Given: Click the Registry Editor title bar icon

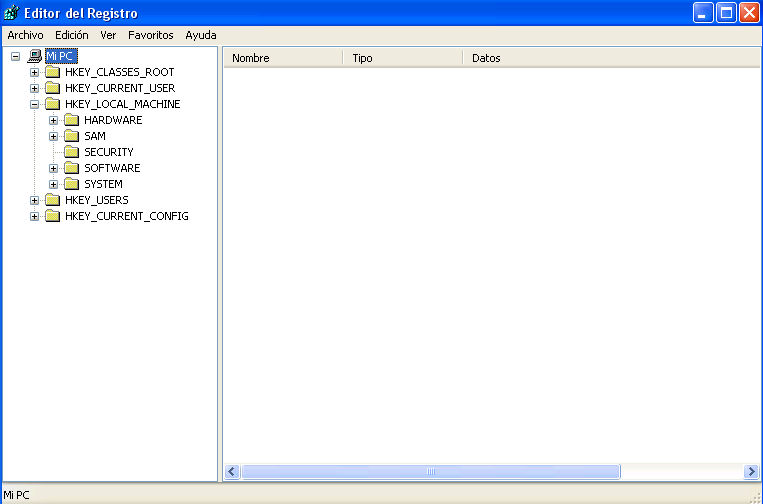Looking at the screenshot, I should pyautogui.click(x=12, y=13).
